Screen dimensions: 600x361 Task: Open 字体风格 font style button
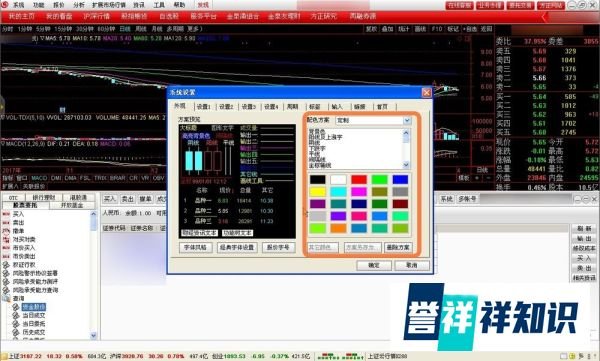point(195,247)
